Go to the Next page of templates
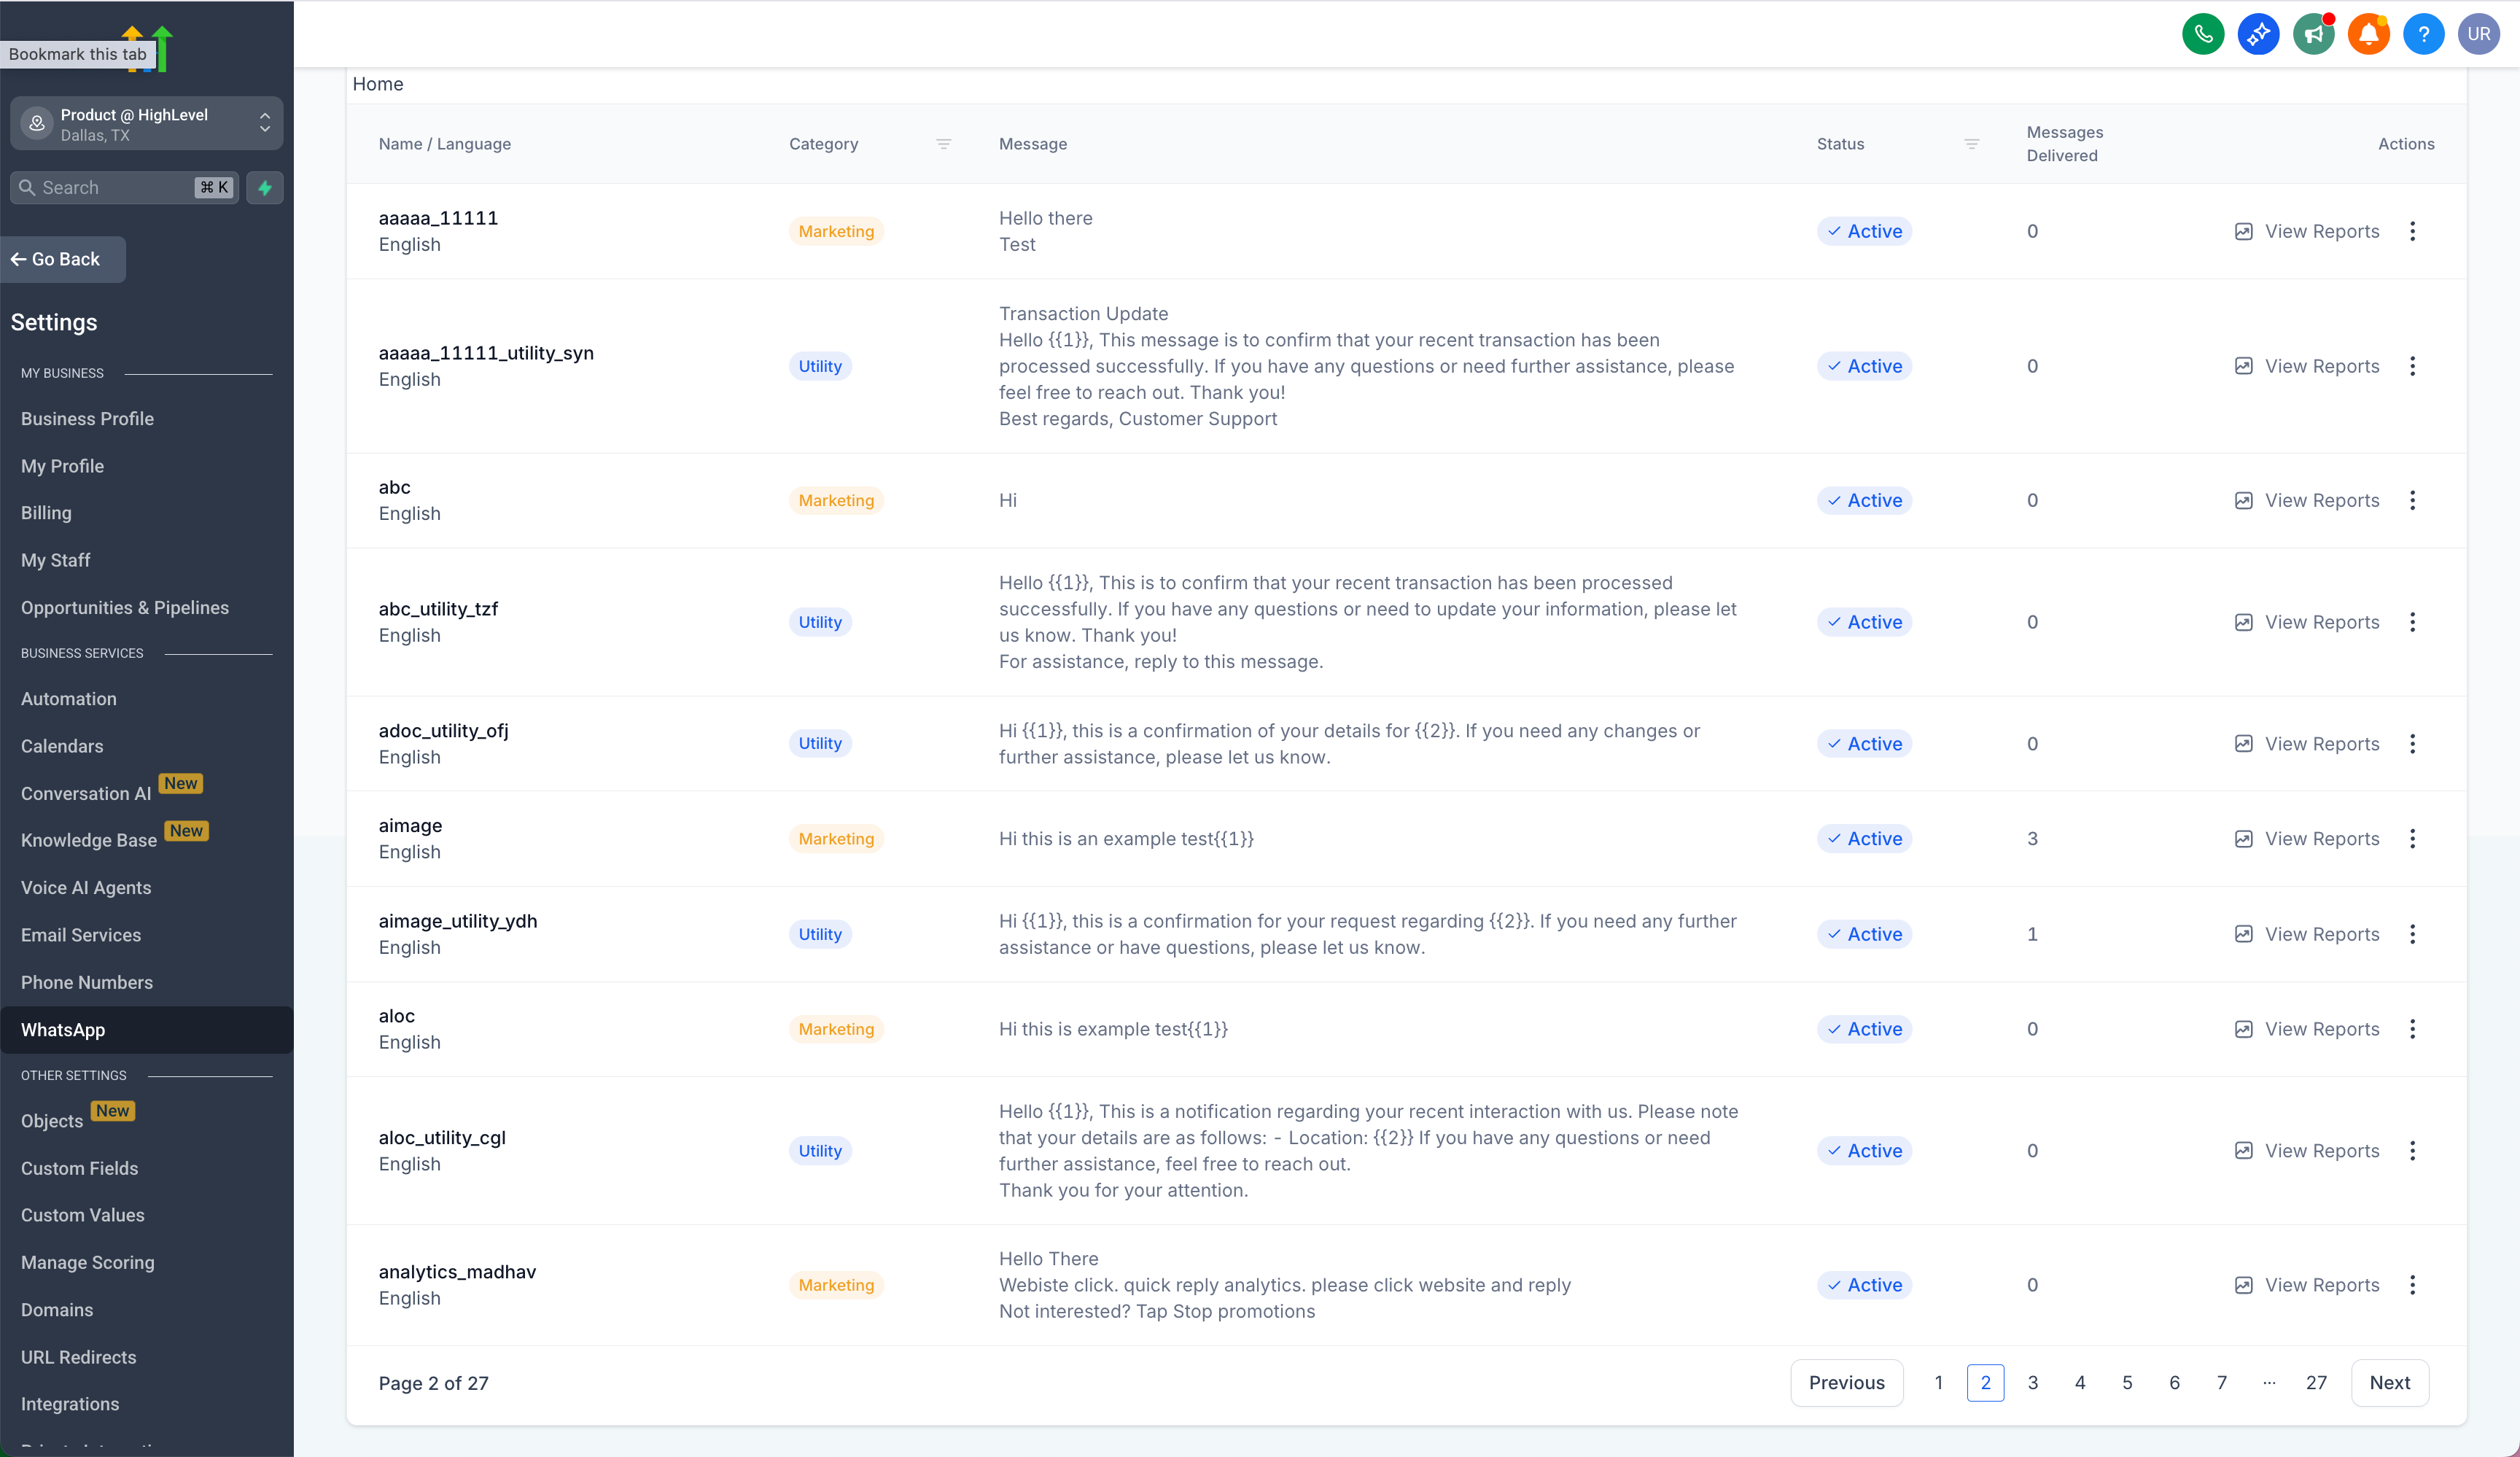This screenshot has height=1457, width=2520. click(x=2389, y=1383)
